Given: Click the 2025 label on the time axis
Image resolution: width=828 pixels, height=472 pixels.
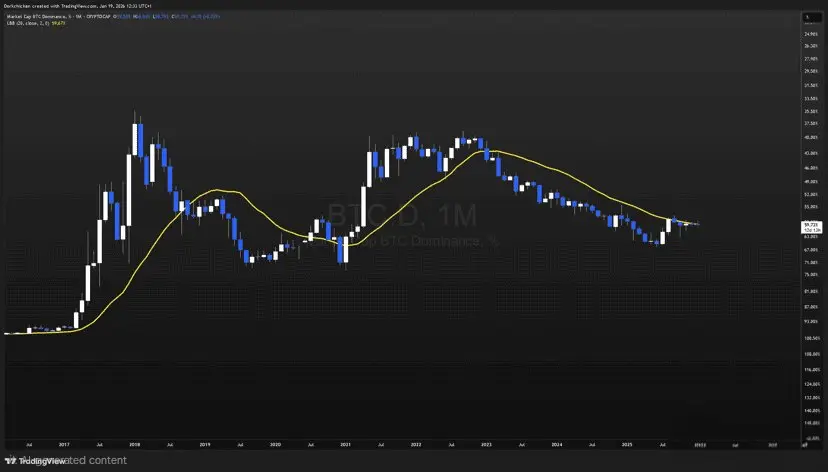Looking at the screenshot, I should (x=627, y=445).
